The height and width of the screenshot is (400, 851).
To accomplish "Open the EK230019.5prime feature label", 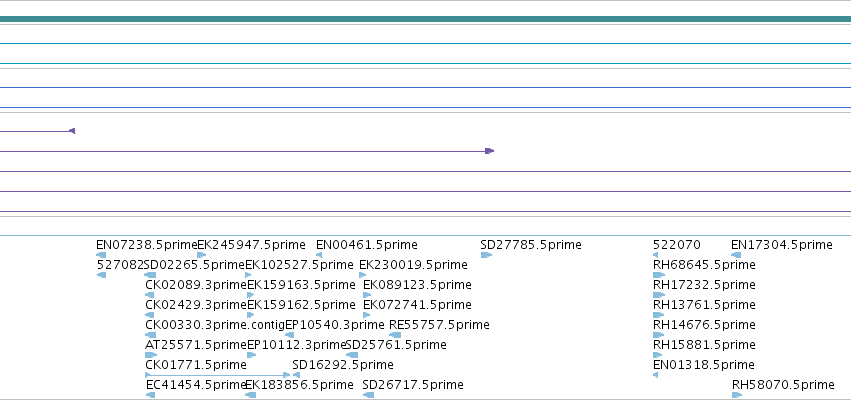I will point(413,265).
